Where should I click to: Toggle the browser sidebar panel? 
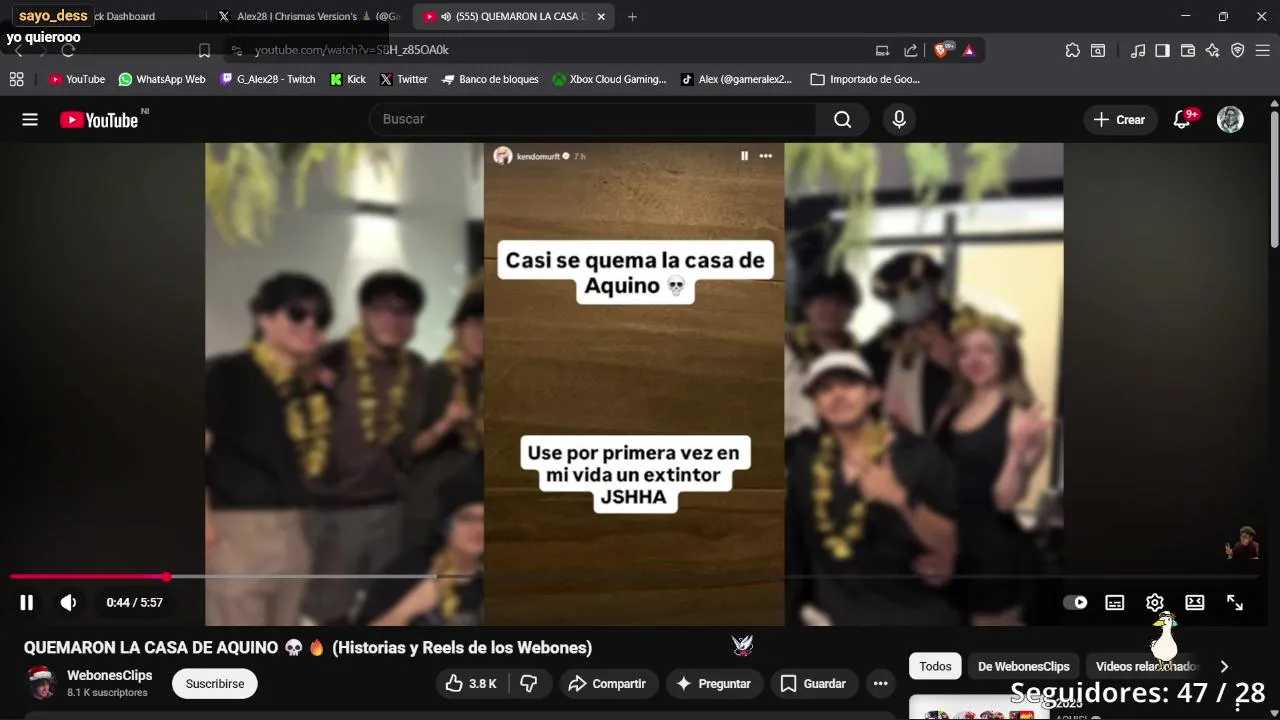[x=1162, y=50]
